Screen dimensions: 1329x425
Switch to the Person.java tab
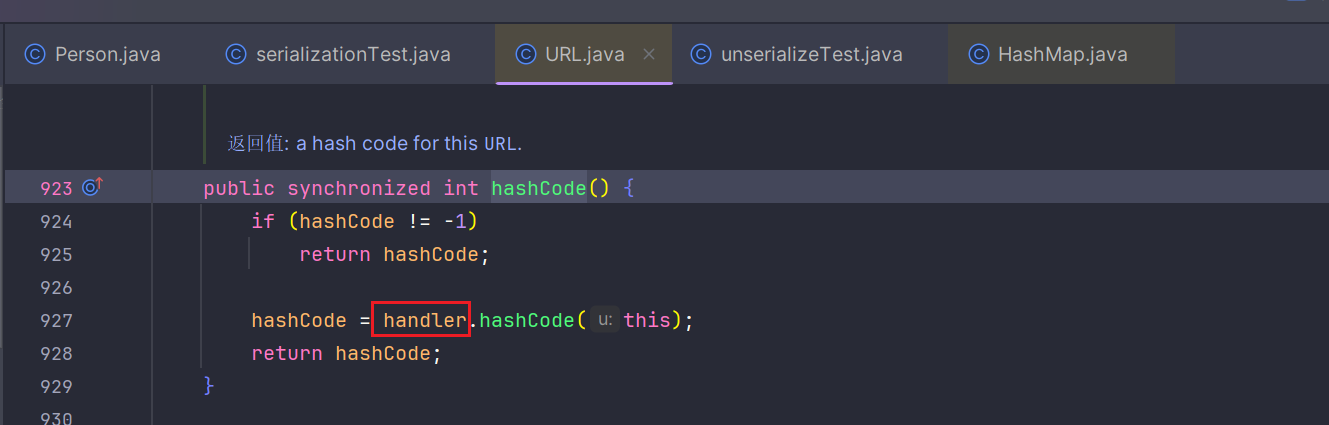107,55
